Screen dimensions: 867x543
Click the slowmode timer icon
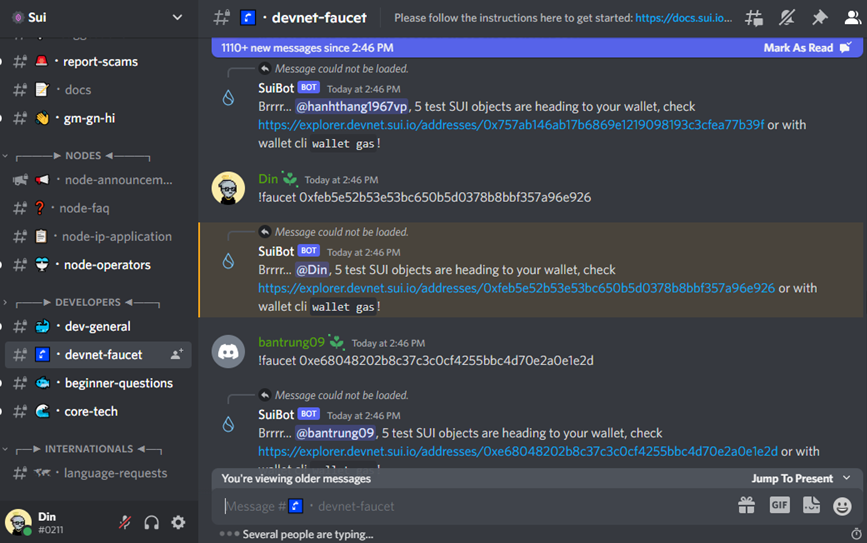(856, 534)
